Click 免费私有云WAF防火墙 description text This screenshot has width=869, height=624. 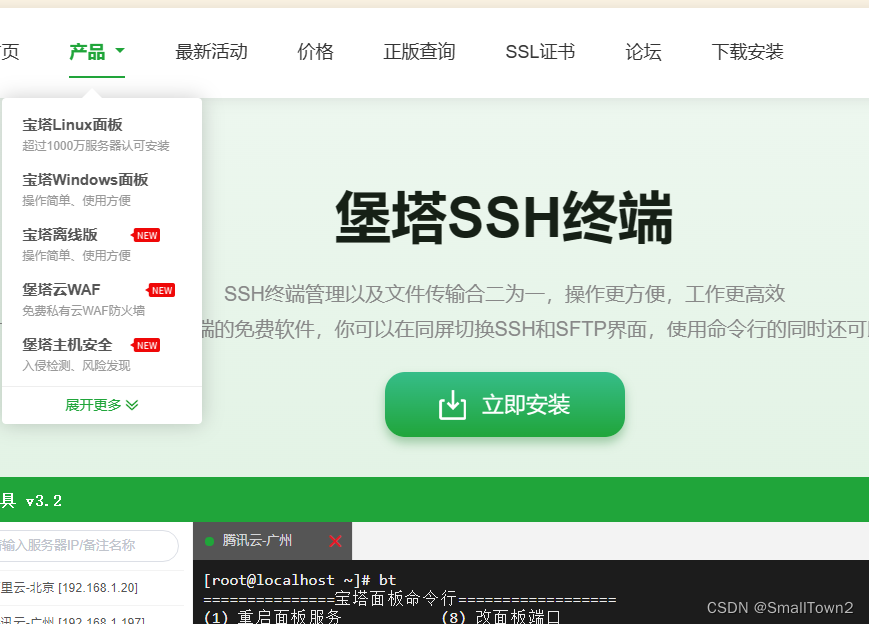tap(84, 311)
